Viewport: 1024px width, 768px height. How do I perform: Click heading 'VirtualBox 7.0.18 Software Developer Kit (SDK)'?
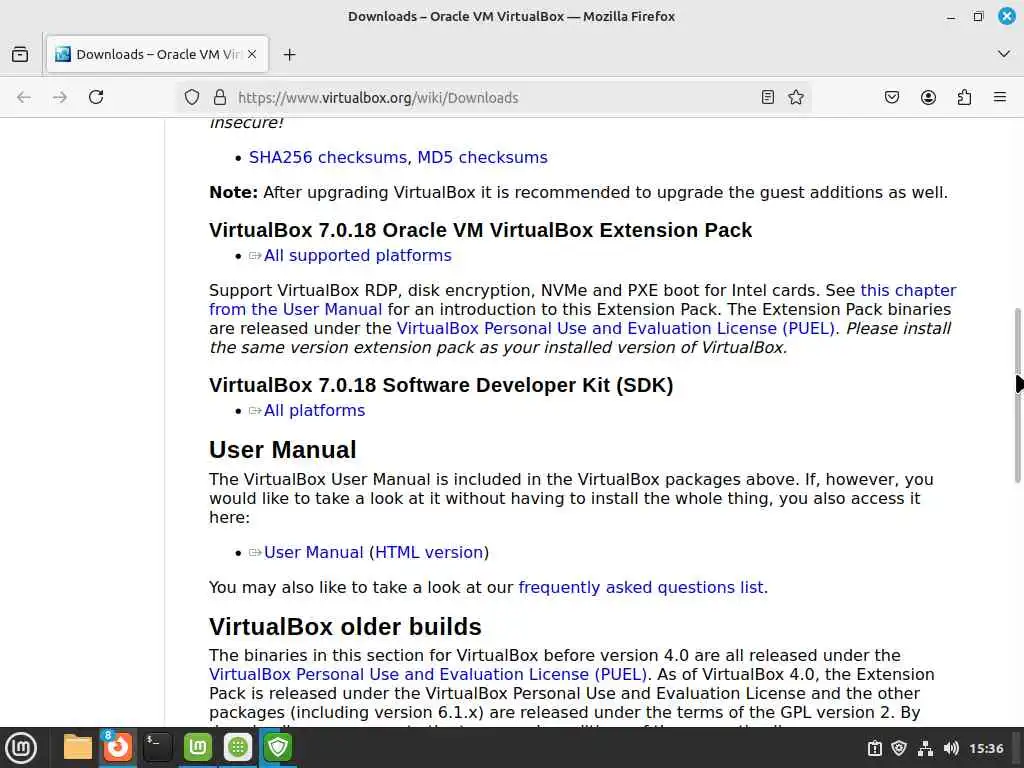coord(441,385)
